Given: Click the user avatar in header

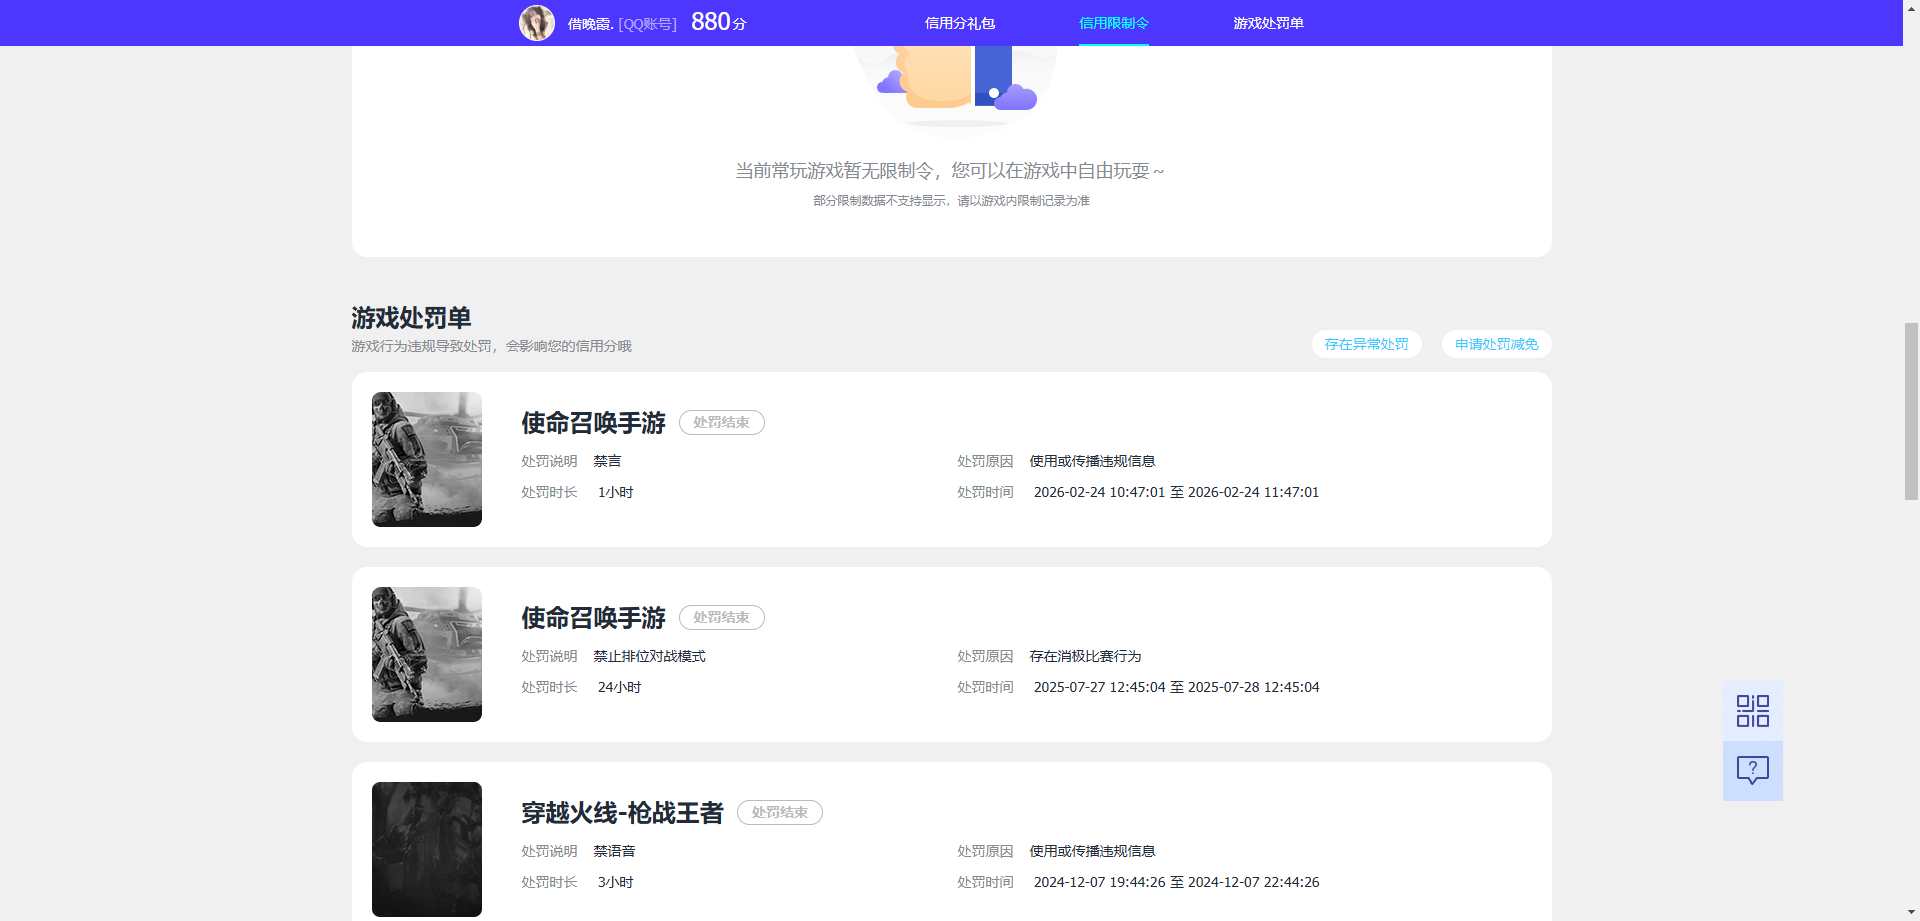Looking at the screenshot, I should 537,23.
